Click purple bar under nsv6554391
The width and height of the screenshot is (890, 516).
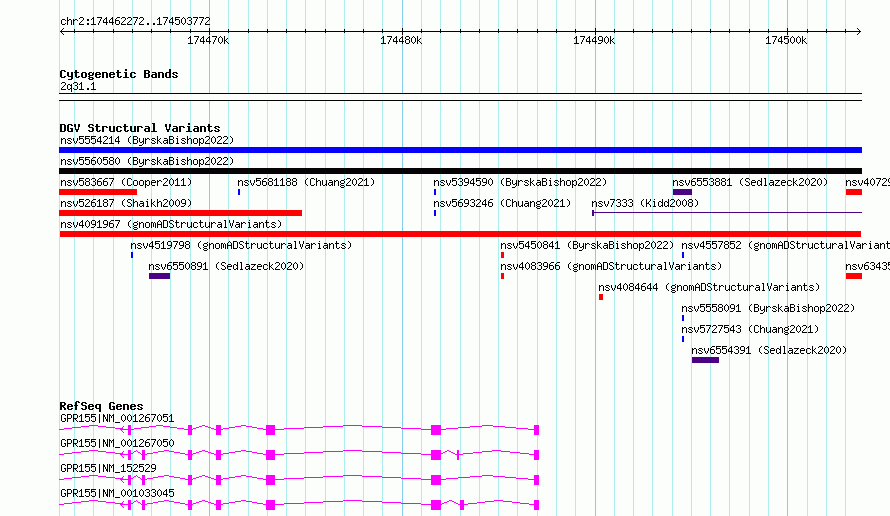pos(705,360)
